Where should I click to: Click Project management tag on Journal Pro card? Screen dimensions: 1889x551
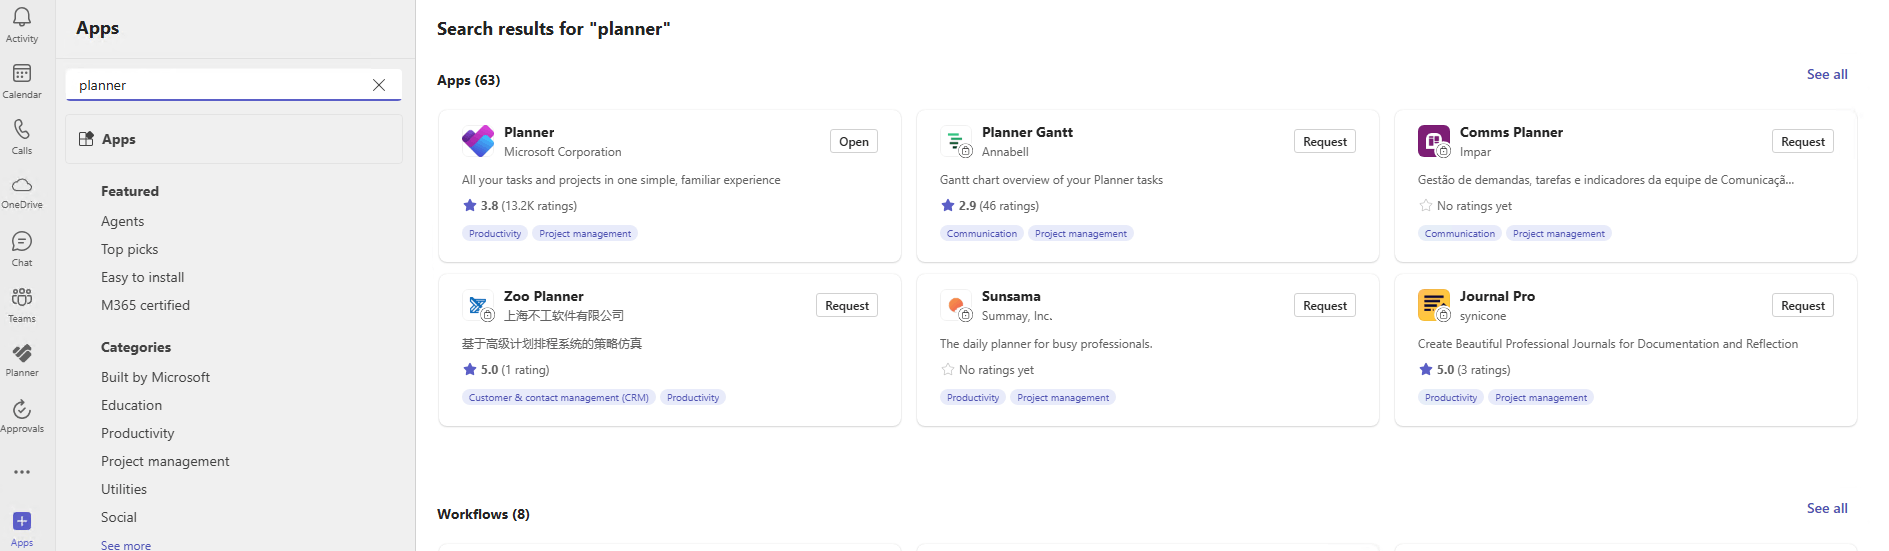click(x=1541, y=397)
